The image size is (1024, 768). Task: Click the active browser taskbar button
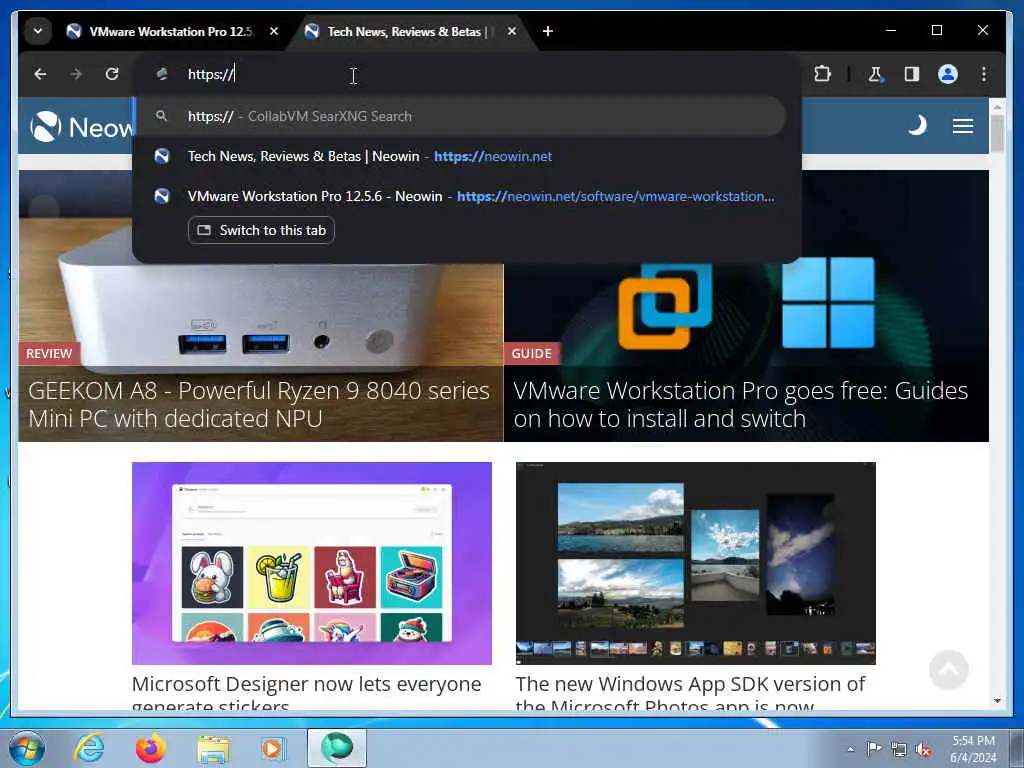337,748
